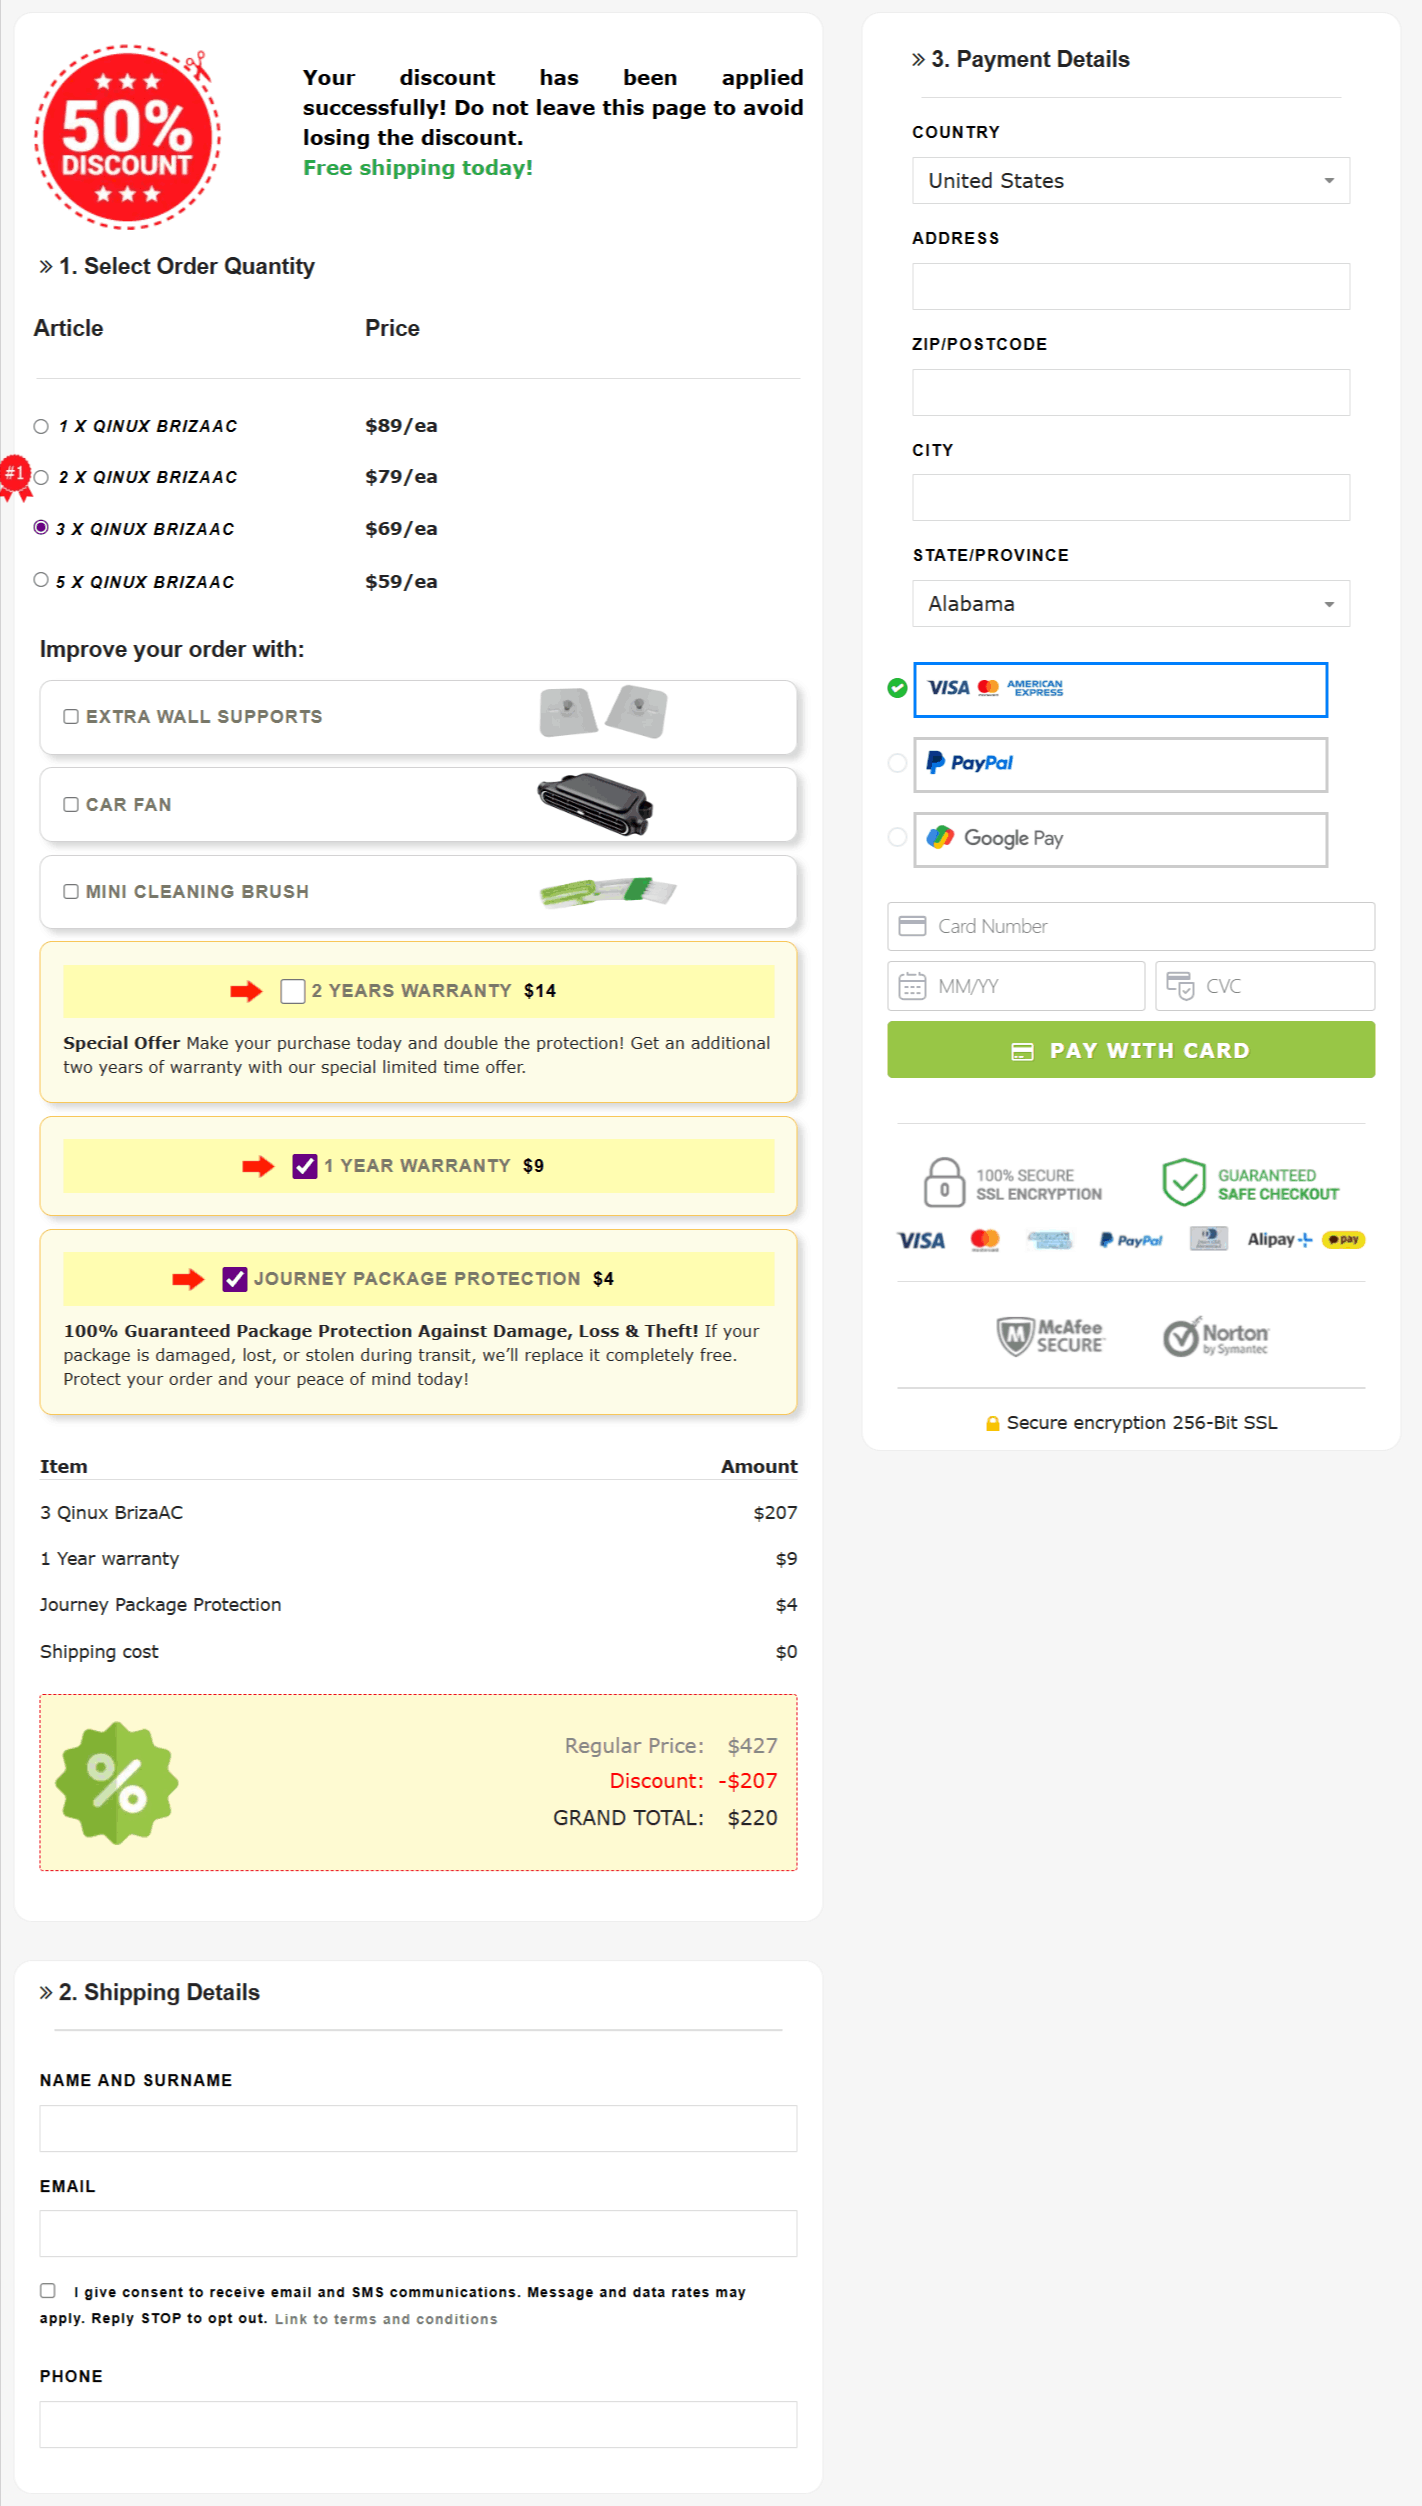The image size is (1422, 2506).
Task: Select the Visa/American Express card option
Action: click(1119, 689)
